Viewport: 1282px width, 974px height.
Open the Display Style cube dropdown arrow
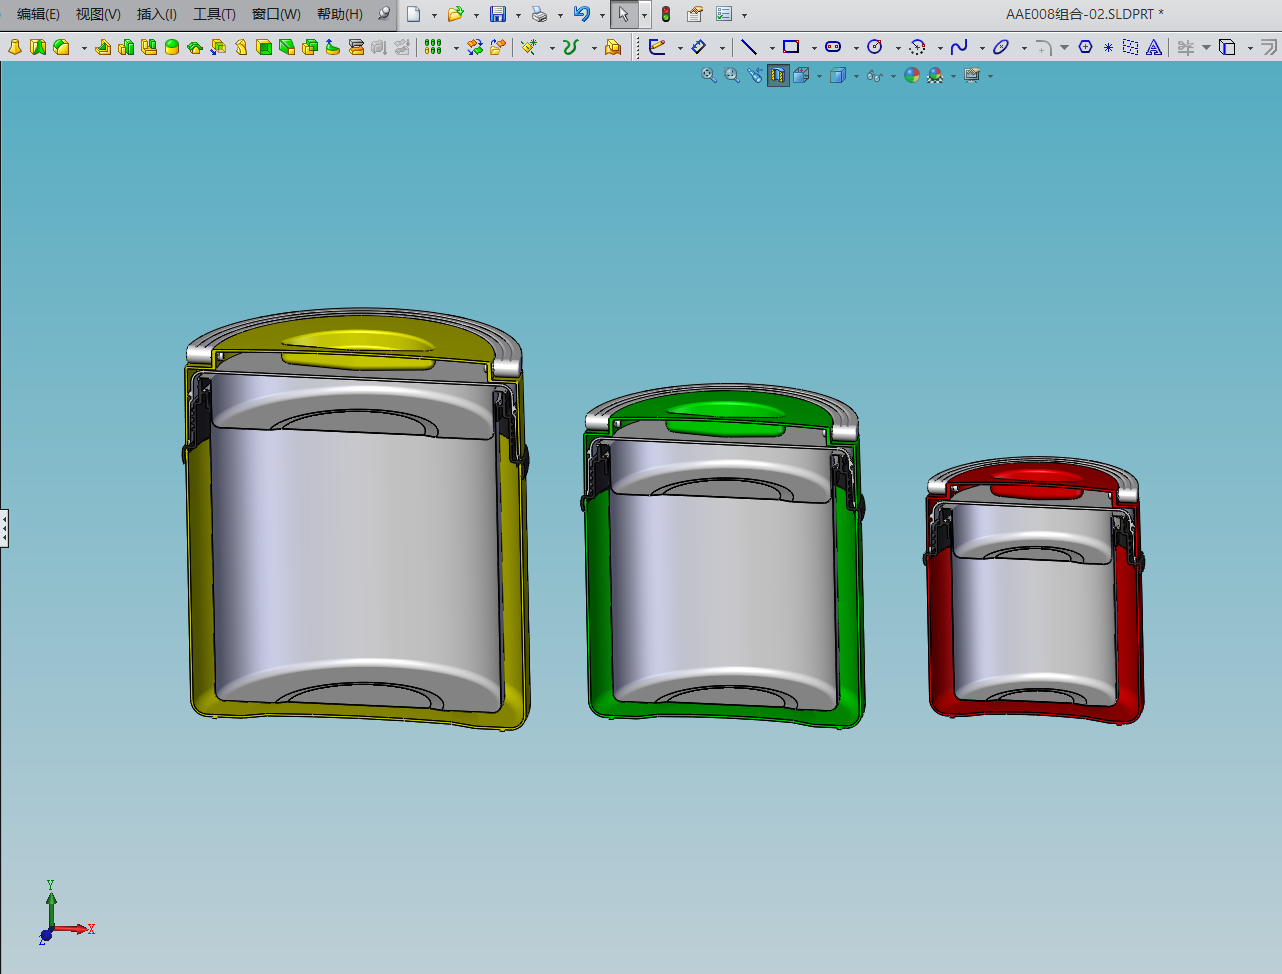pos(857,76)
